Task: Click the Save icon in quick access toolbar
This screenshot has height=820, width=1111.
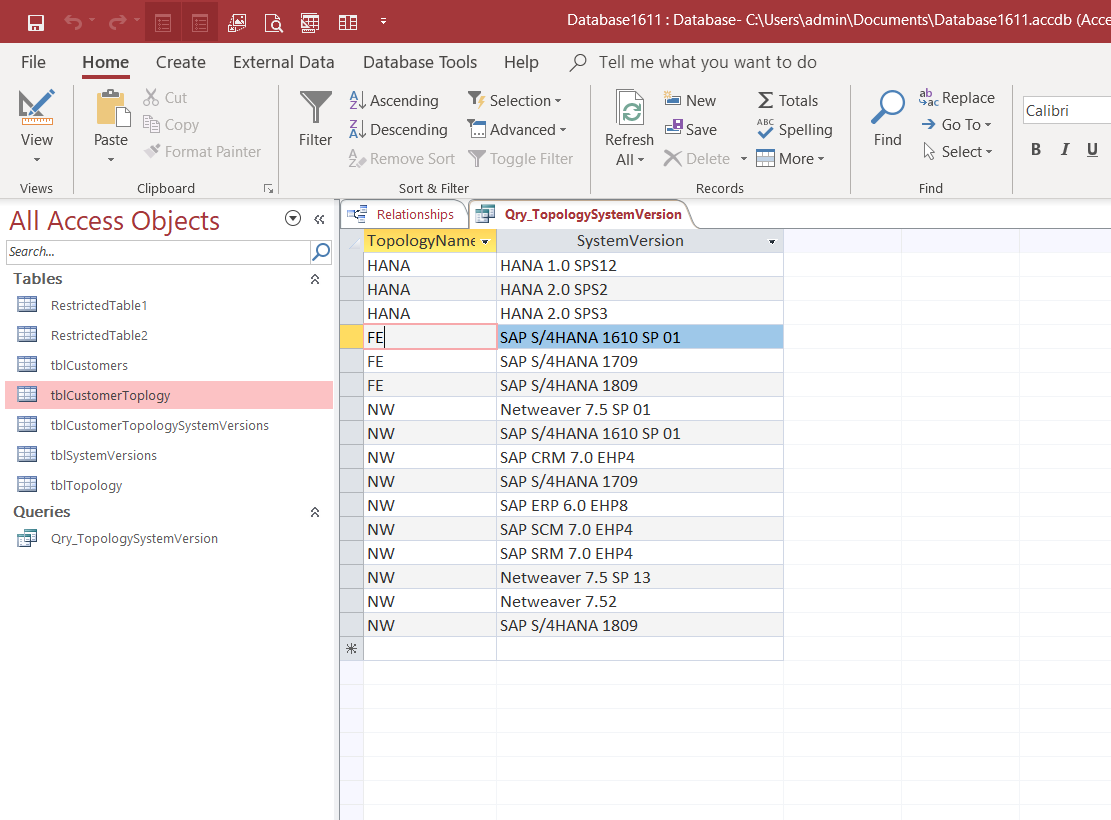Action: [x=36, y=22]
